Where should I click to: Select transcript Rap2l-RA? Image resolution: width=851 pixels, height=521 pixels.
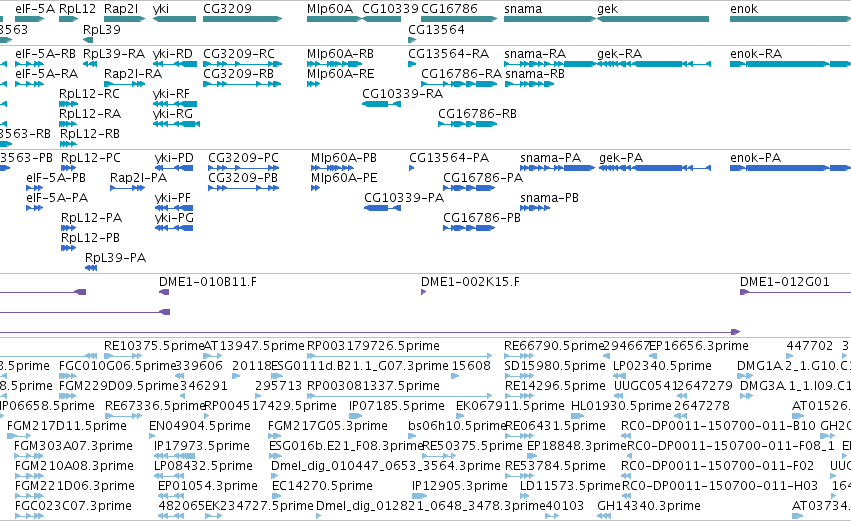[133, 74]
